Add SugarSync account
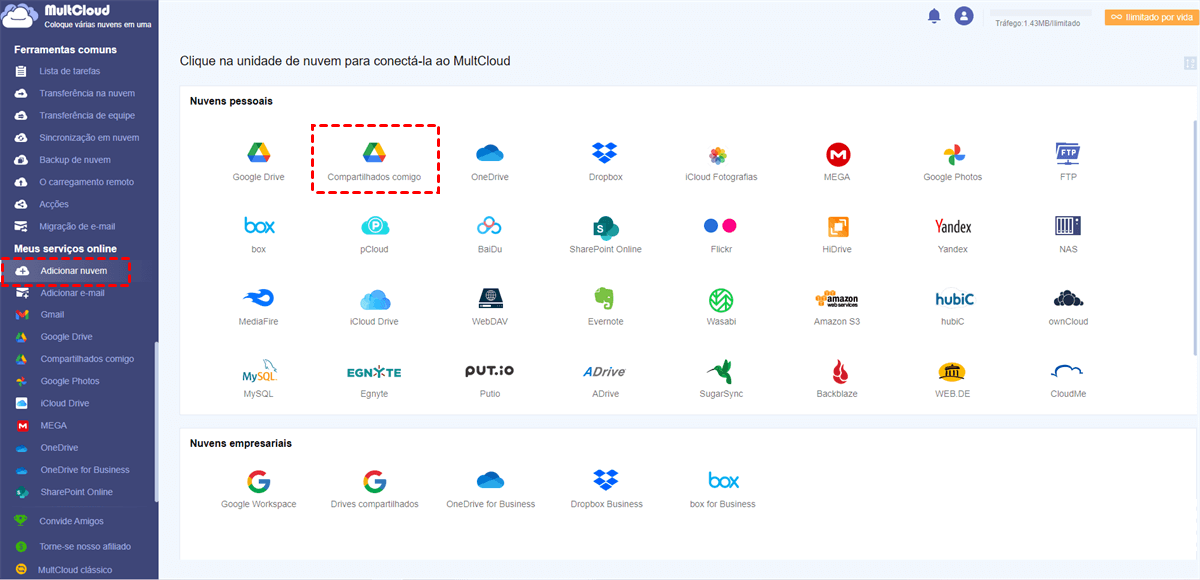 coord(721,378)
